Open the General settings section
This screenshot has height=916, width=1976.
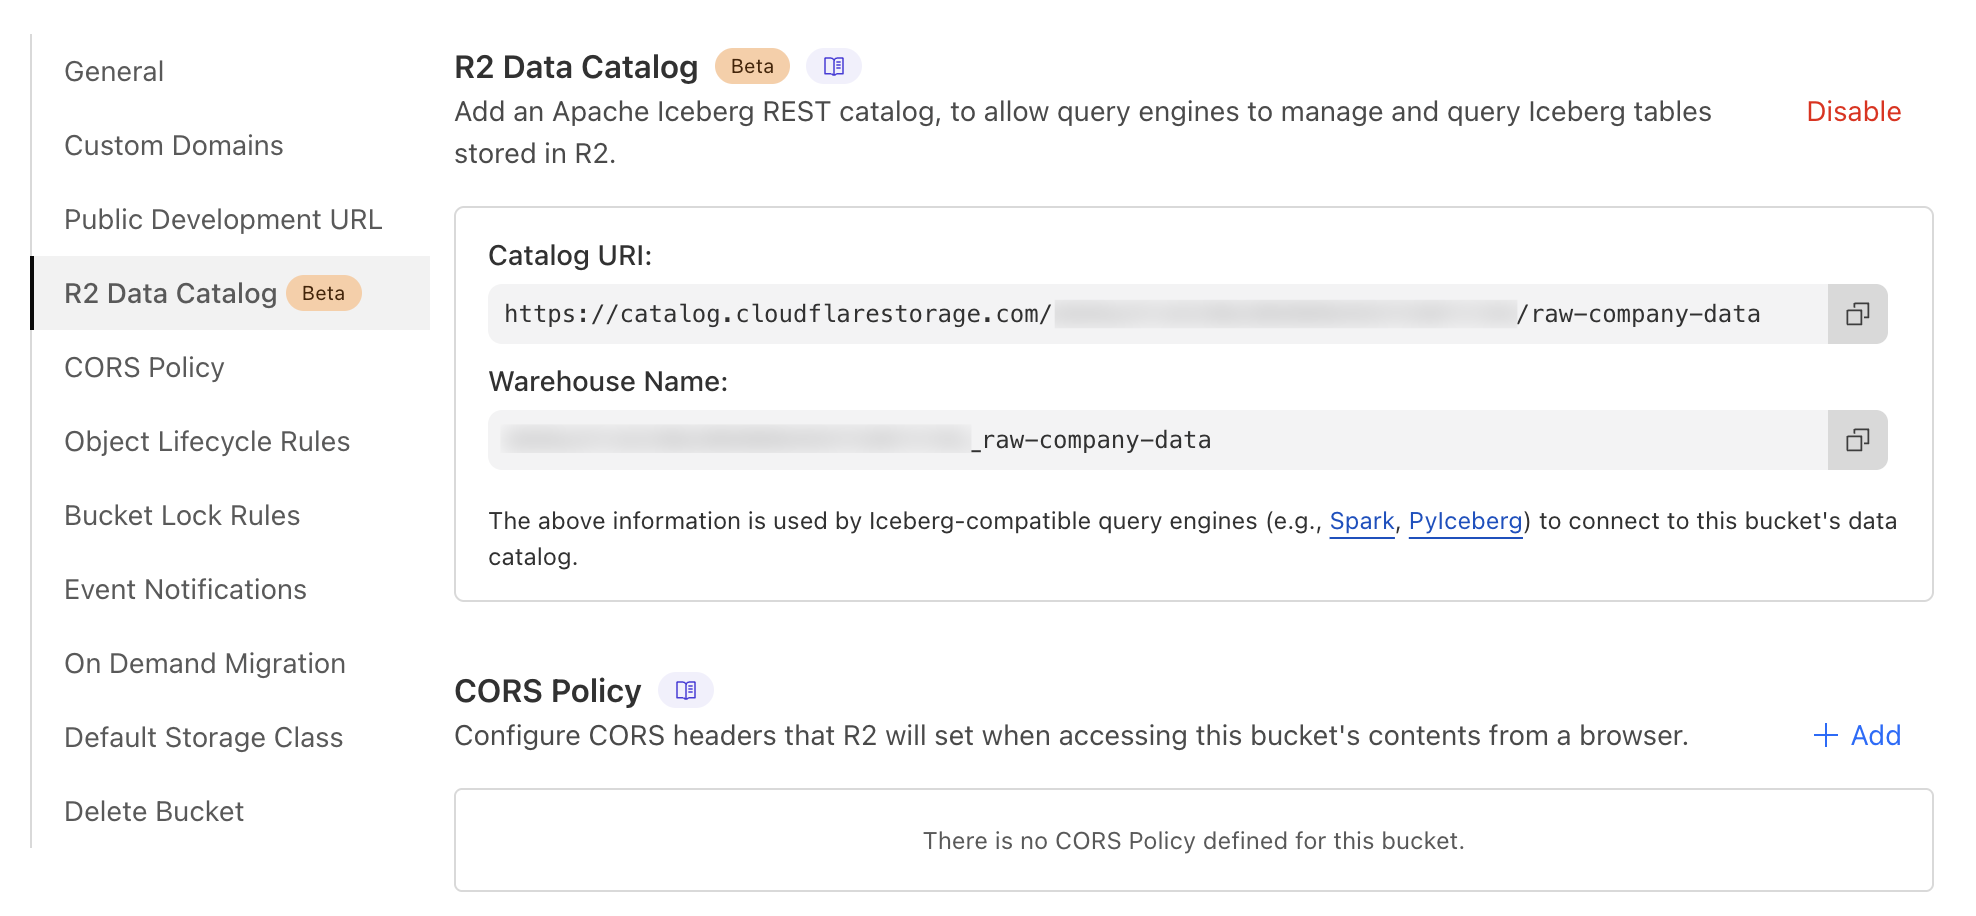point(113,70)
